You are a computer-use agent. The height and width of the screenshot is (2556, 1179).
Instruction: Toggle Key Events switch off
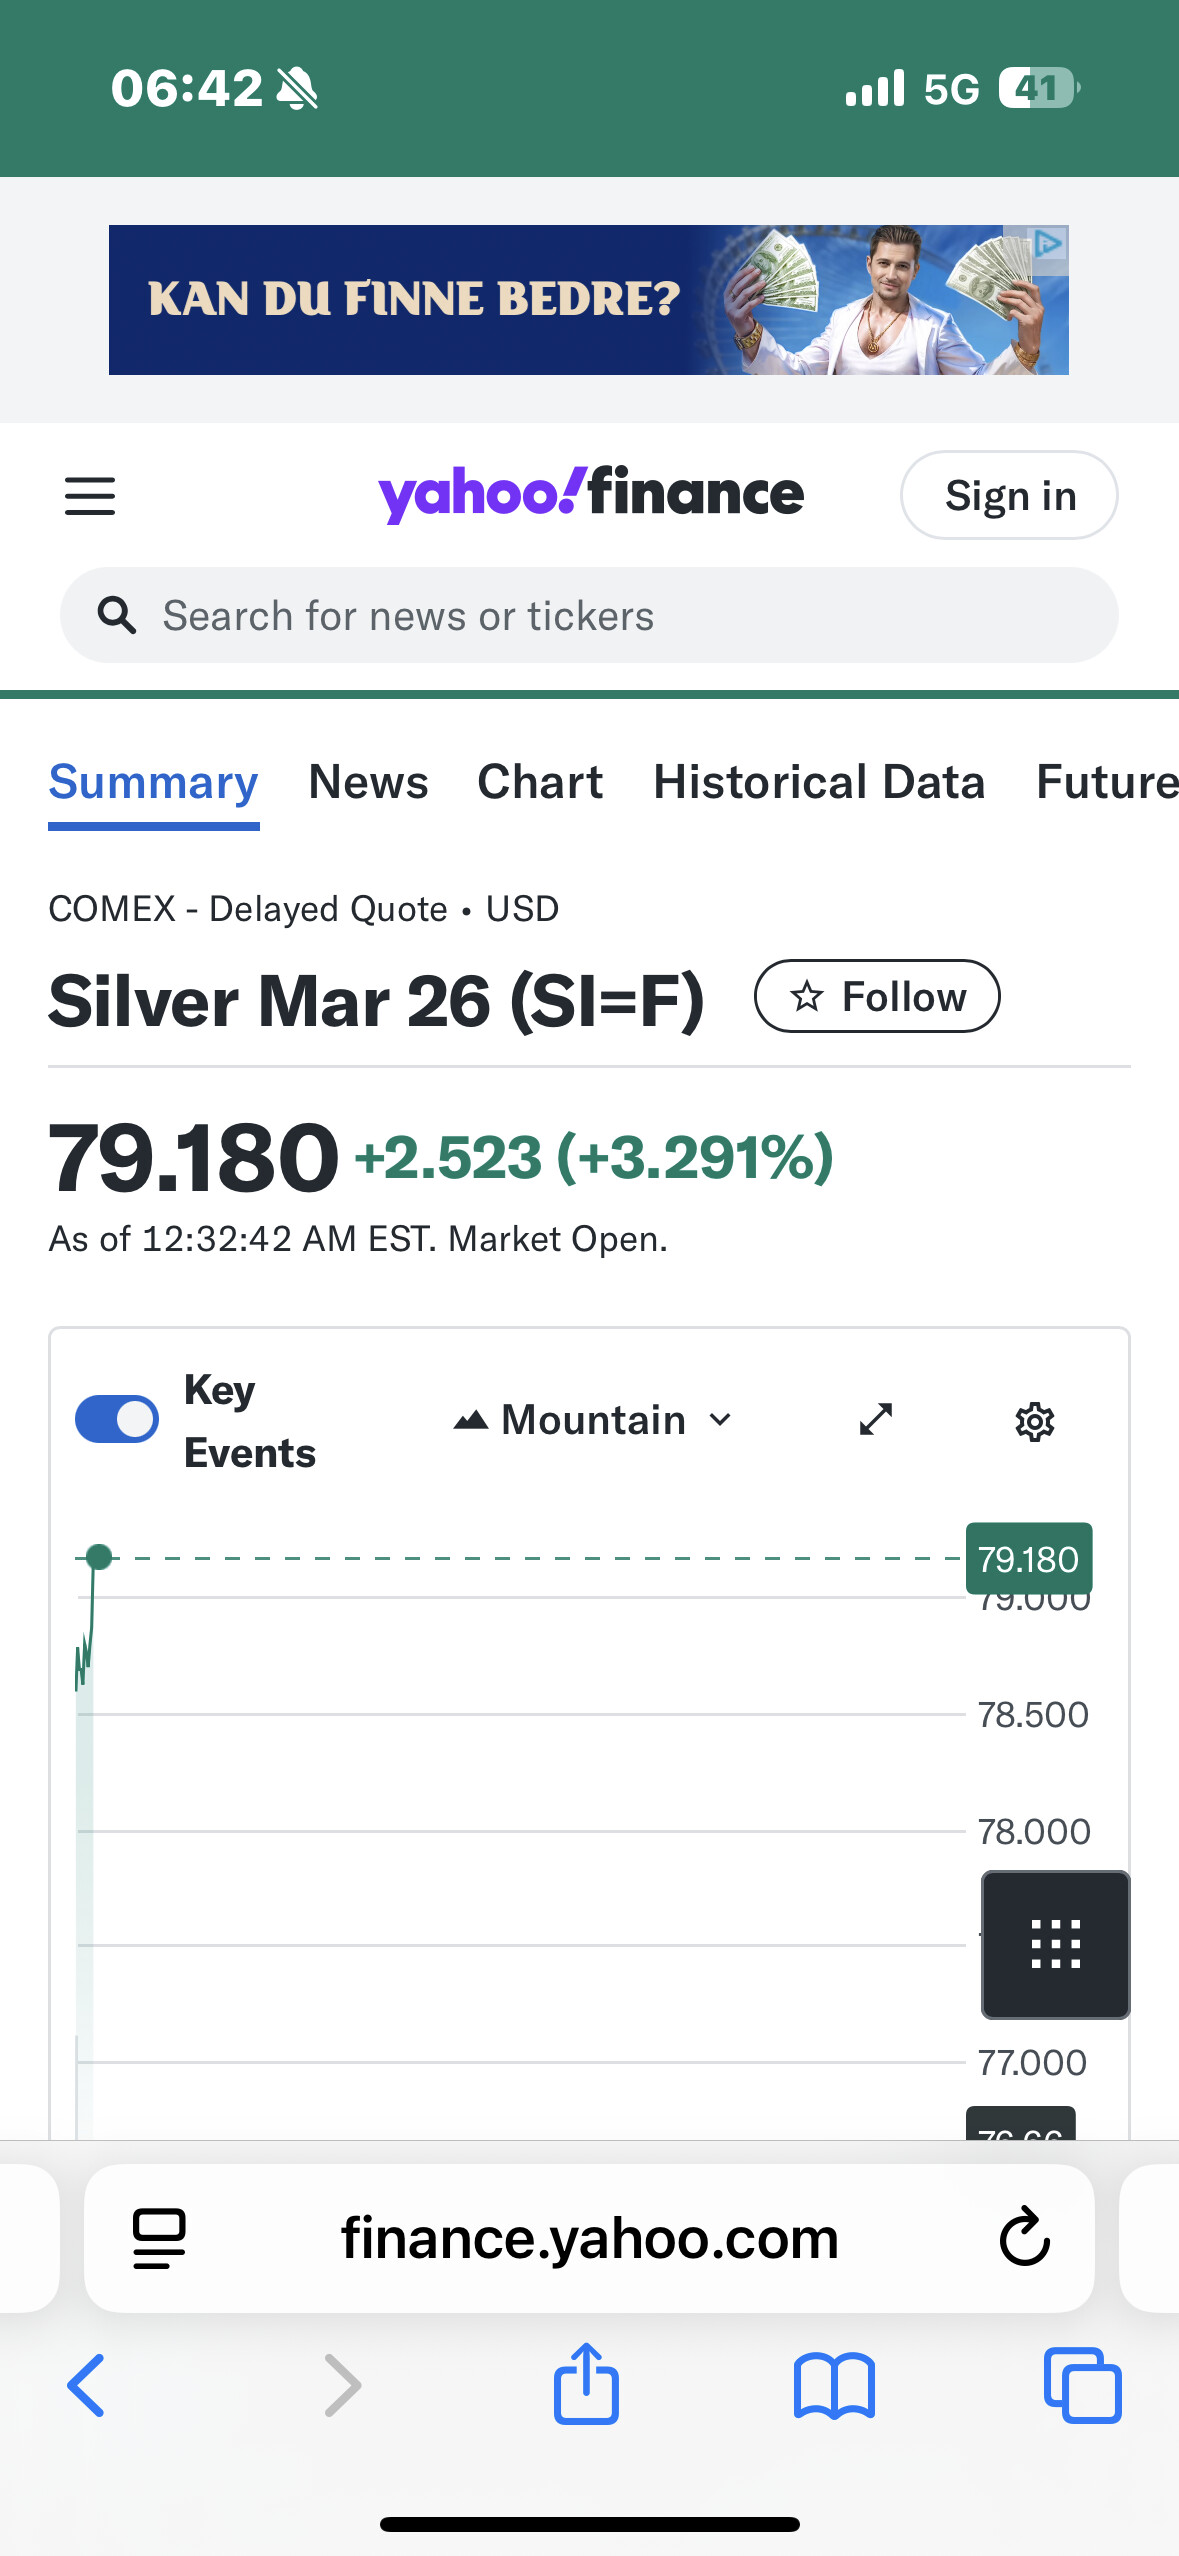[117, 1420]
